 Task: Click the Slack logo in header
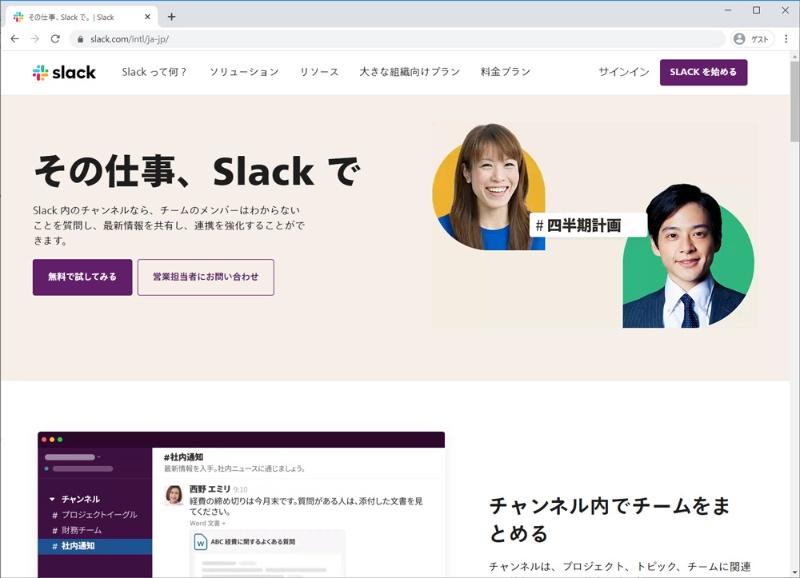[64, 72]
